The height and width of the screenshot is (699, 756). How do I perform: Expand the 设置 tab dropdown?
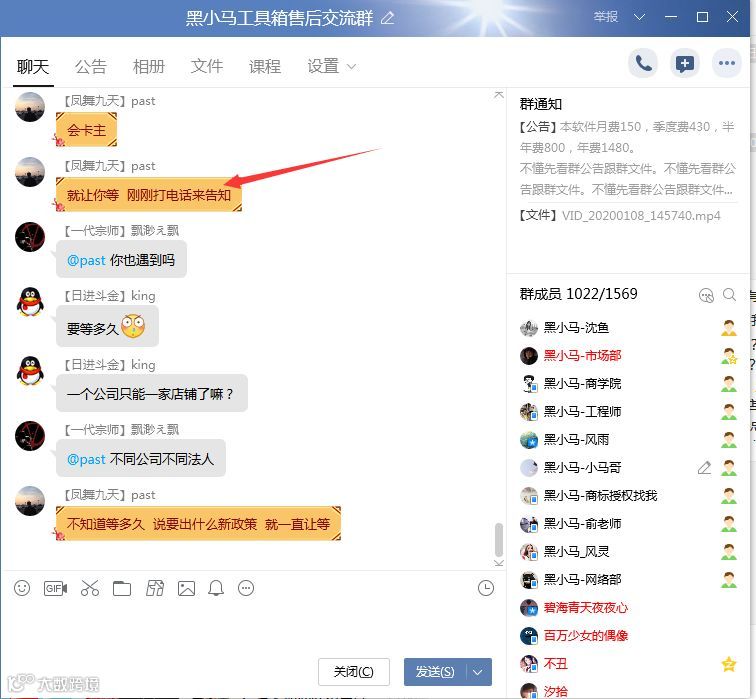click(351, 67)
